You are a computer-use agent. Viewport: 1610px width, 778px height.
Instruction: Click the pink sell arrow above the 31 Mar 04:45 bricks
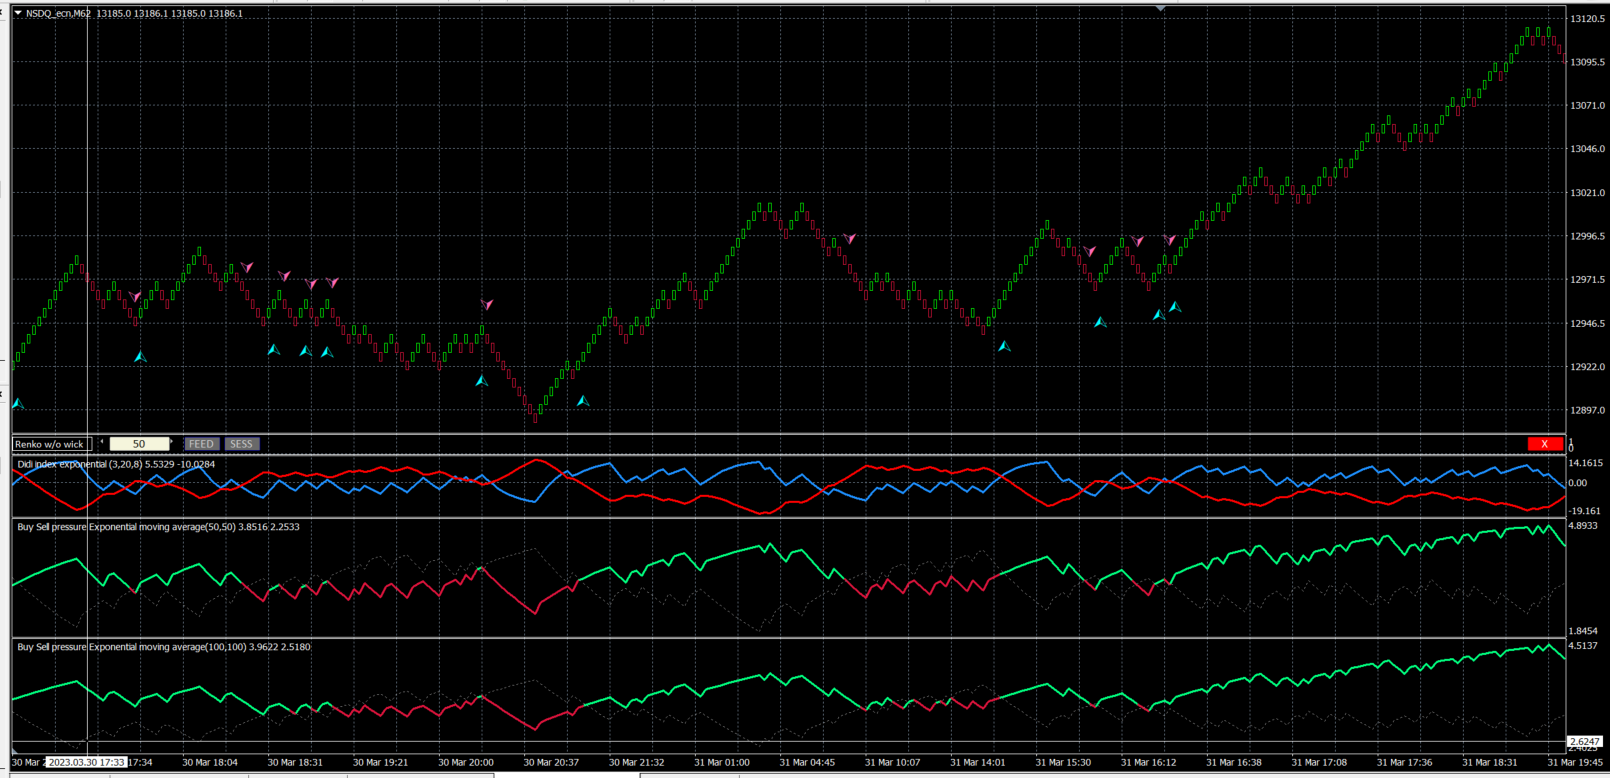tap(850, 238)
